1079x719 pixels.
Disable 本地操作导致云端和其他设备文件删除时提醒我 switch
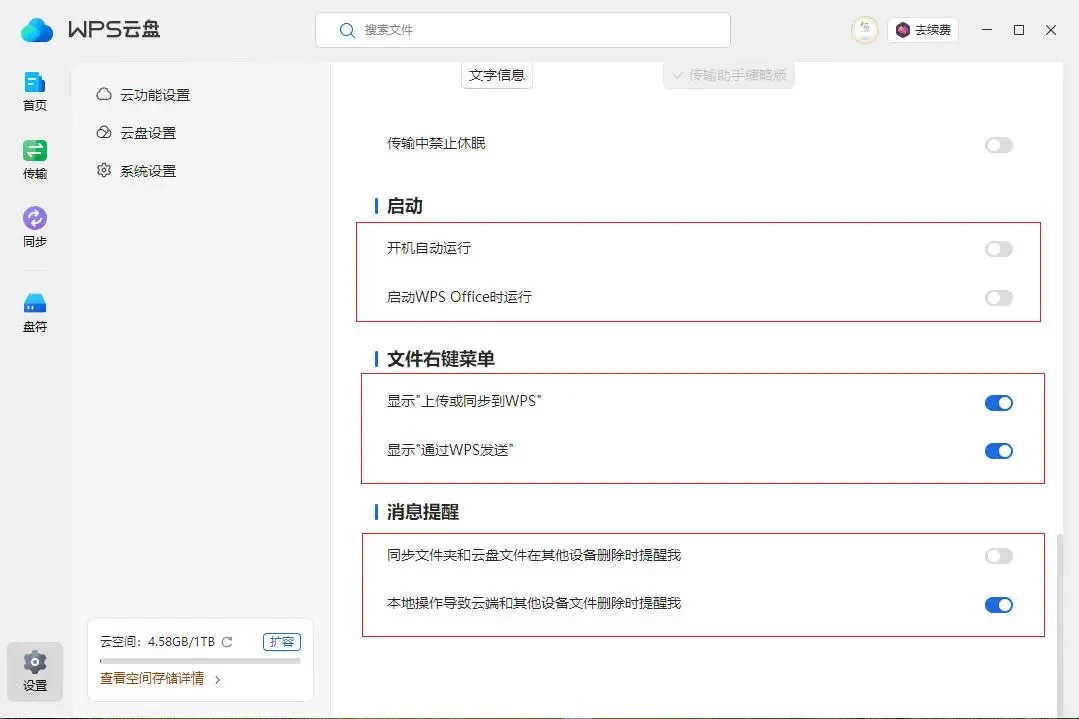(998, 605)
